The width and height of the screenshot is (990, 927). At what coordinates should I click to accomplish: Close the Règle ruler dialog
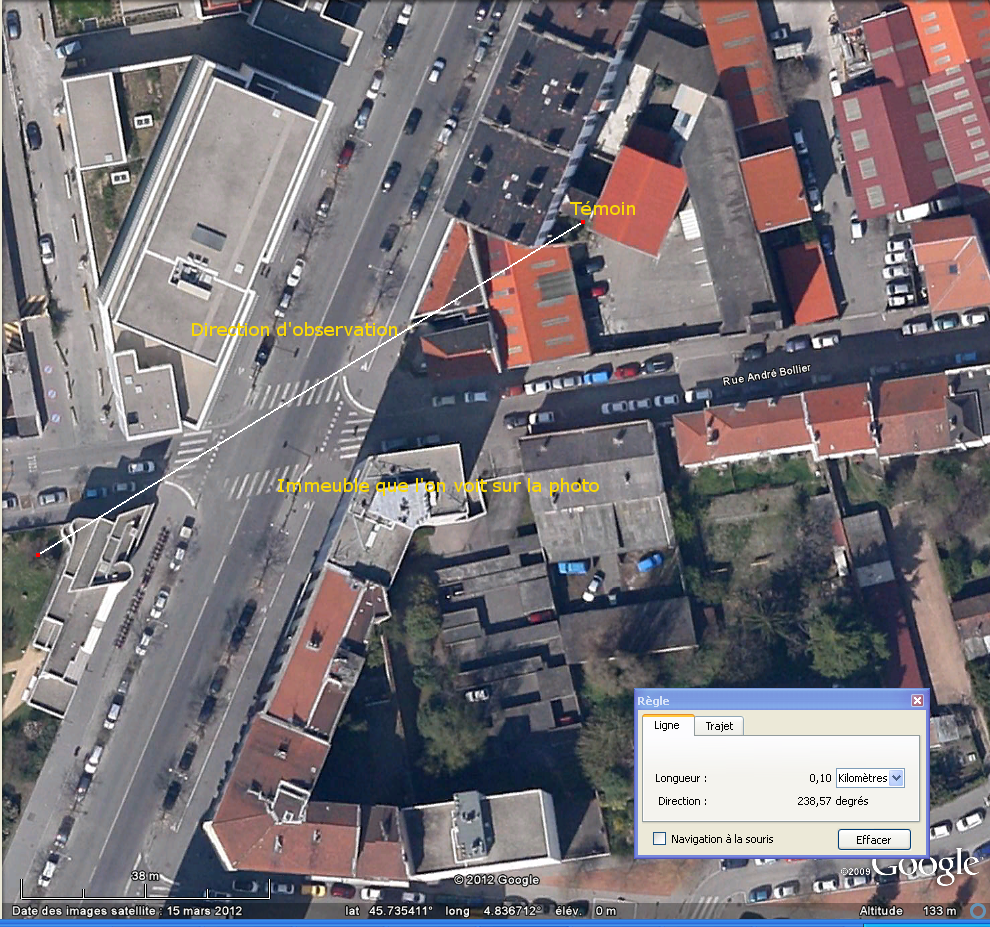click(x=917, y=701)
